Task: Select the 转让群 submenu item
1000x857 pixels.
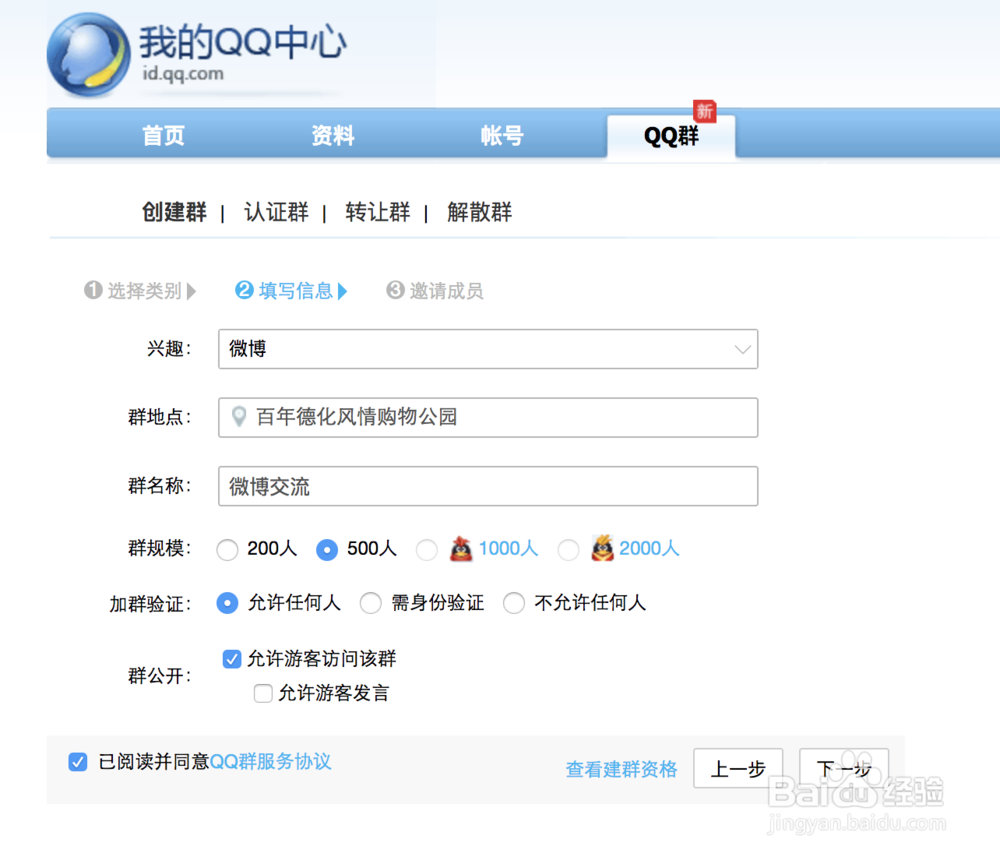Action: point(378,212)
